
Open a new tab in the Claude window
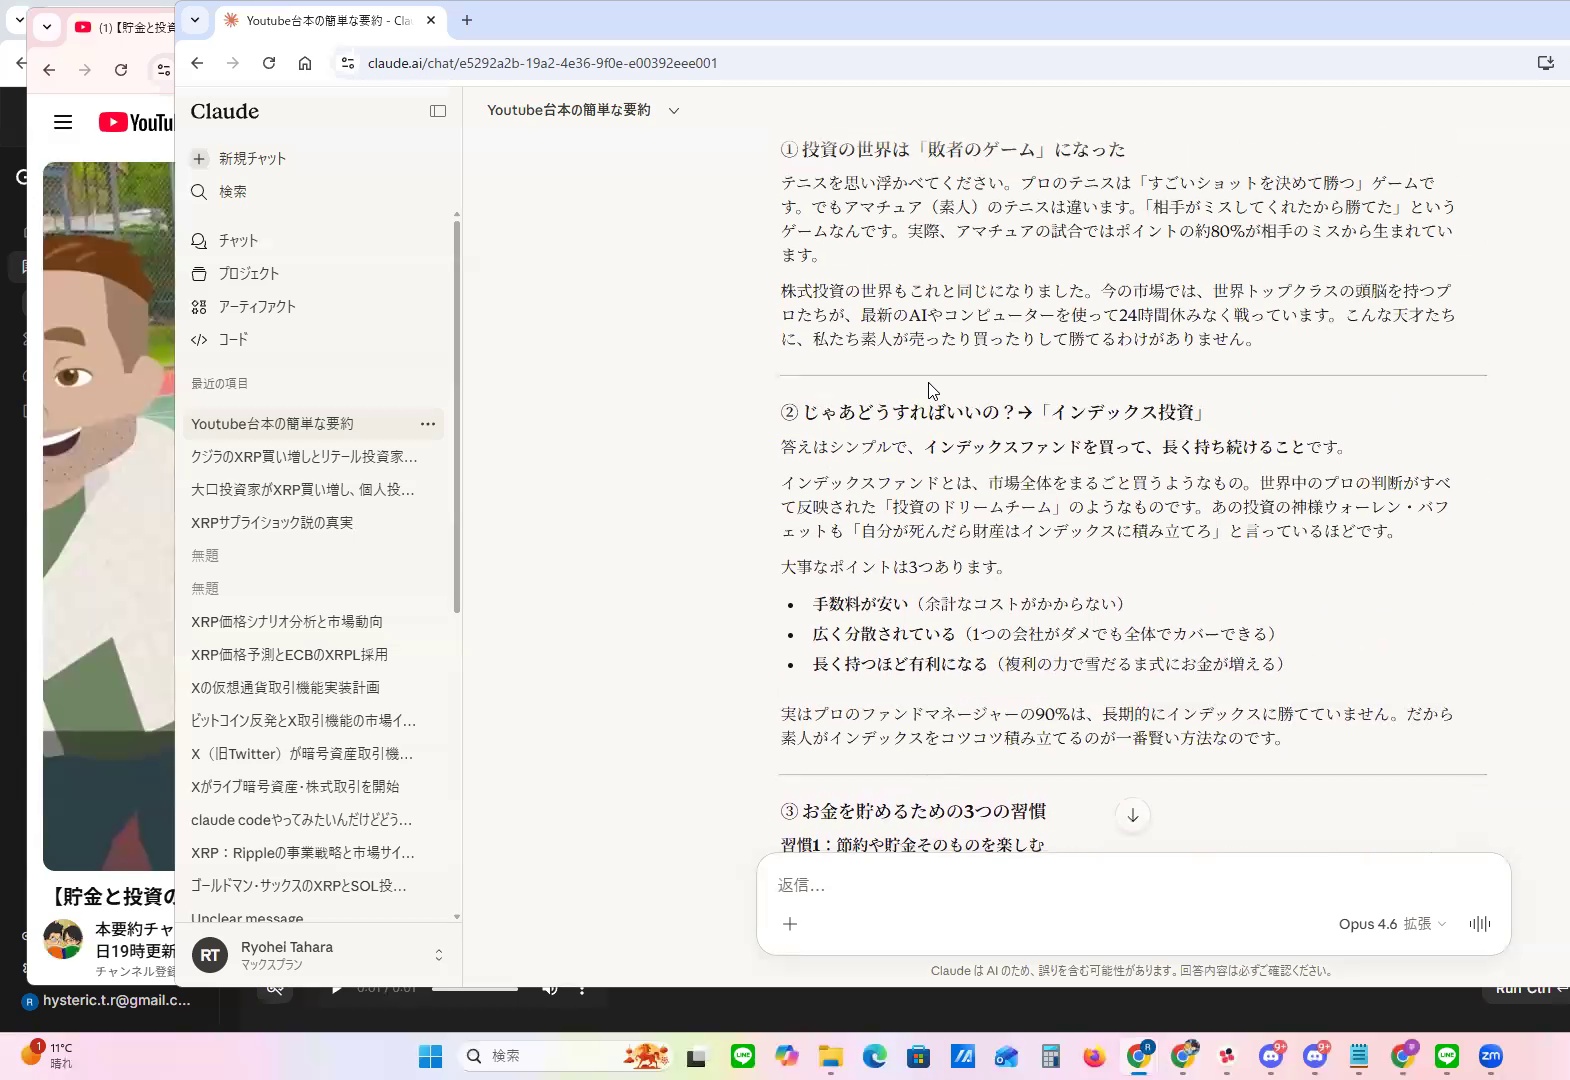pyautogui.click(x=467, y=20)
